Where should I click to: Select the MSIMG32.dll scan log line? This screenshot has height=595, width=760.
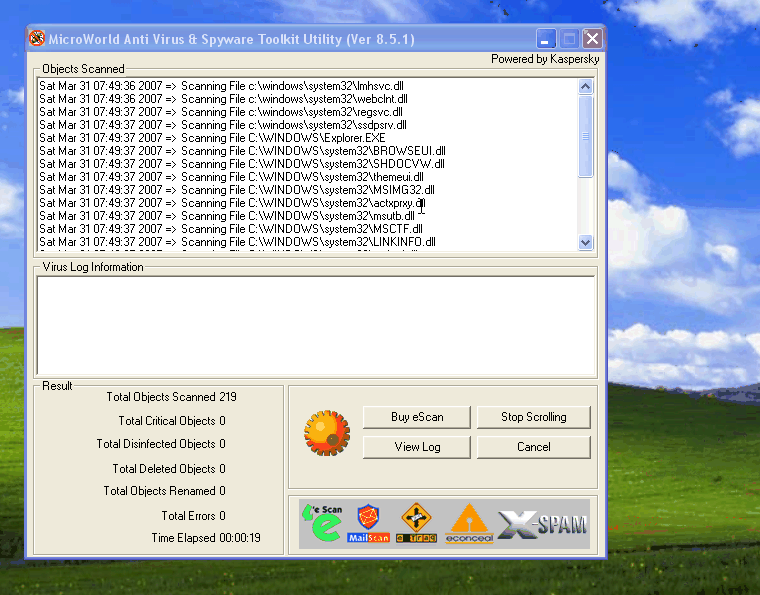tap(237, 190)
